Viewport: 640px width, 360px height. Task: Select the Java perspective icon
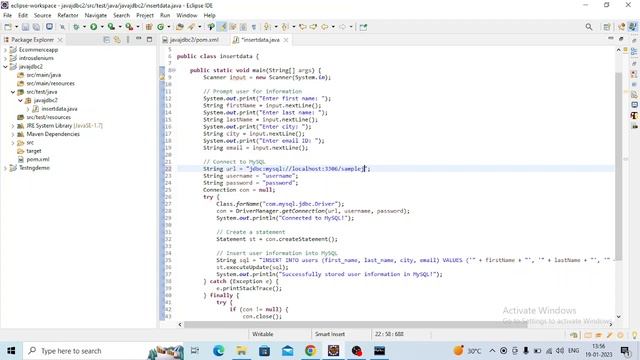(x=633, y=27)
